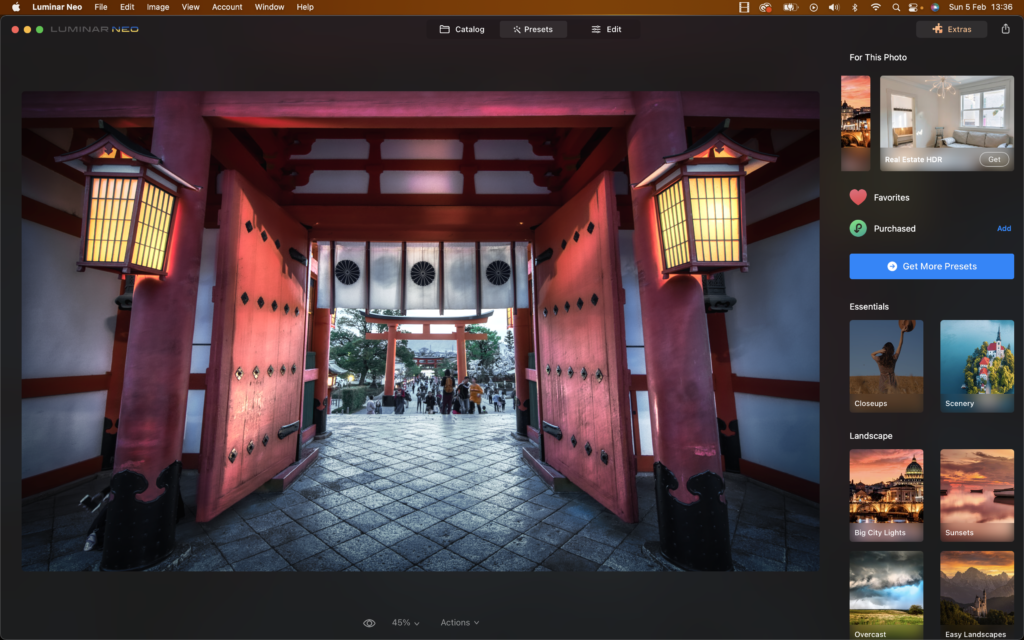The height and width of the screenshot is (640, 1024).
Task: Open the Sunsets preset collection
Action: (x=977, y=495)
